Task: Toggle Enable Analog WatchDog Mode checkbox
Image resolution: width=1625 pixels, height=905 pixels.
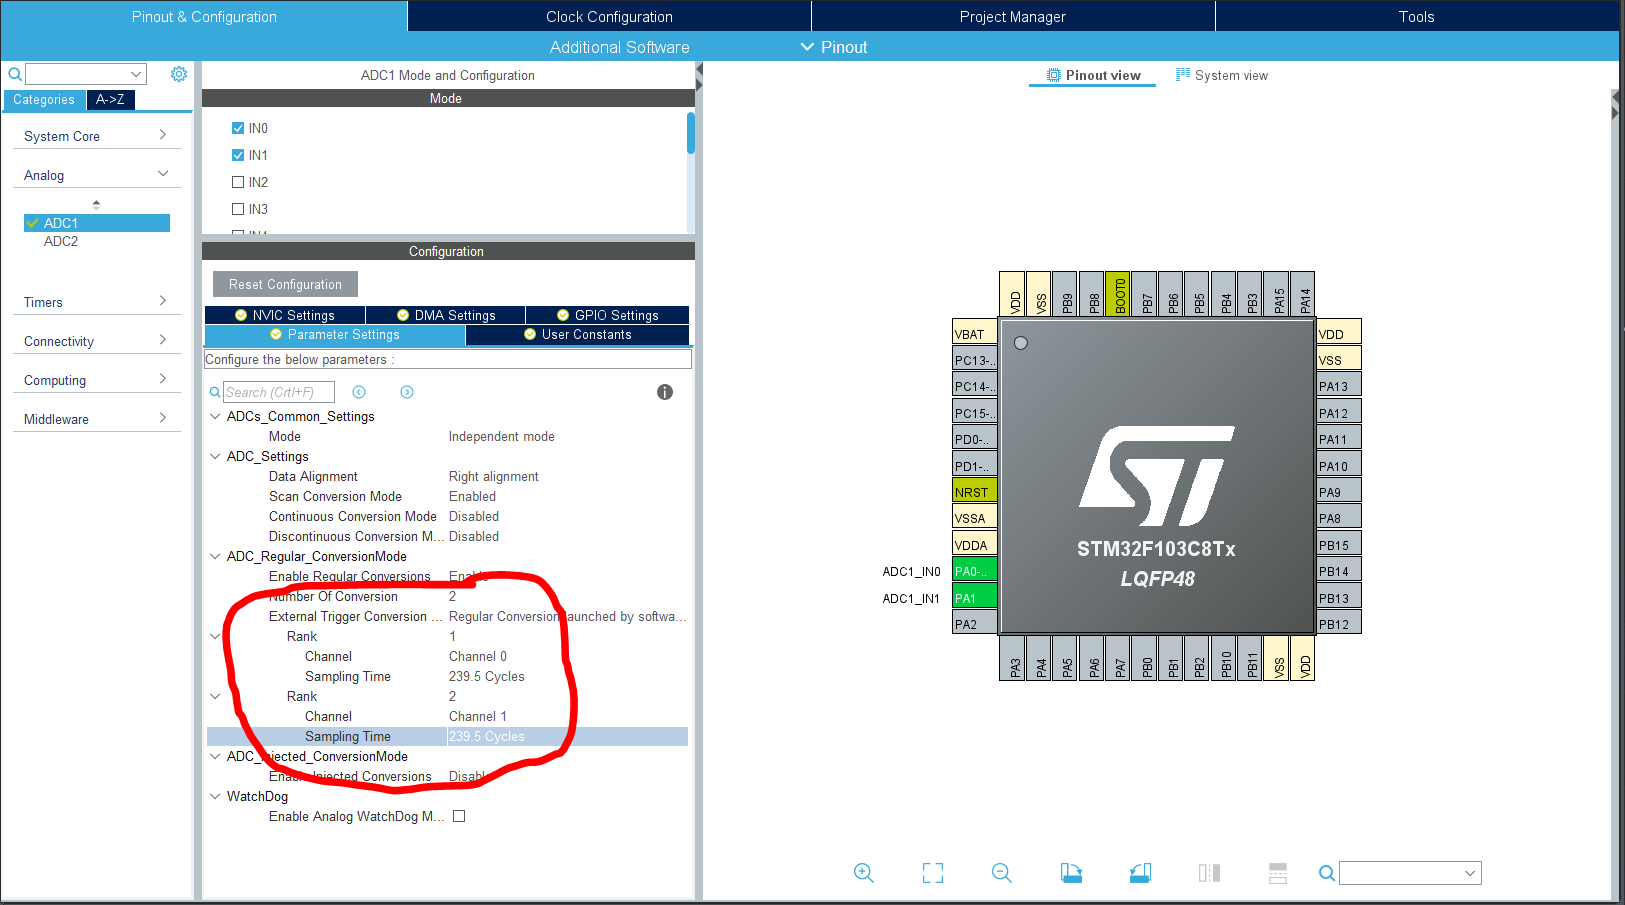Action: 459,816
